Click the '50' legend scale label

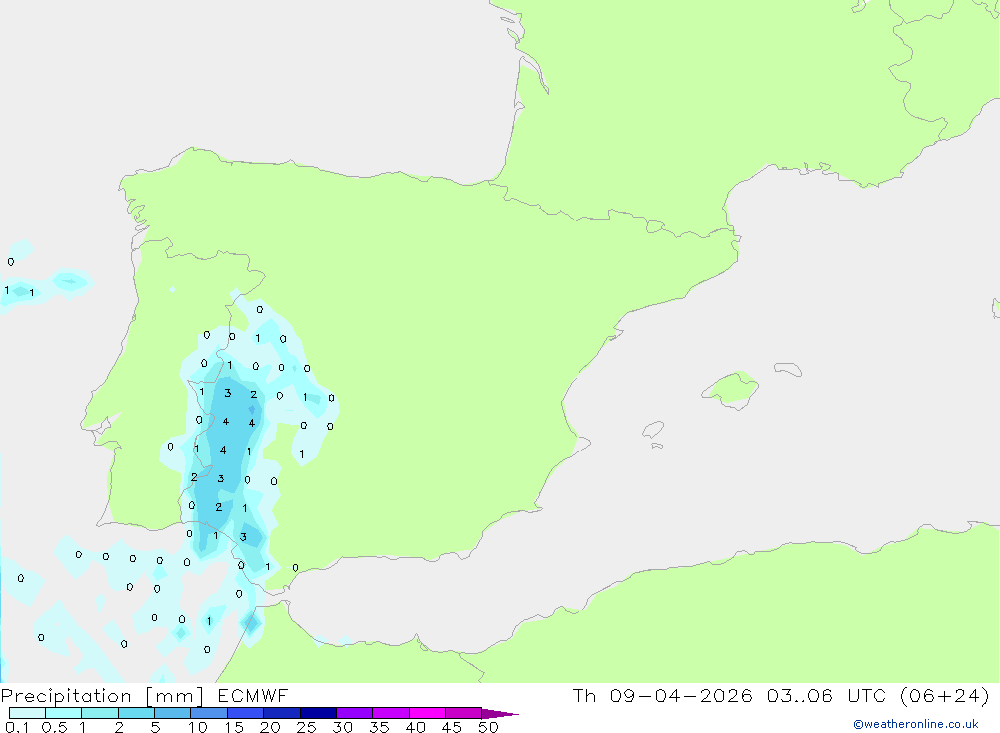click(x=489, y=727)
